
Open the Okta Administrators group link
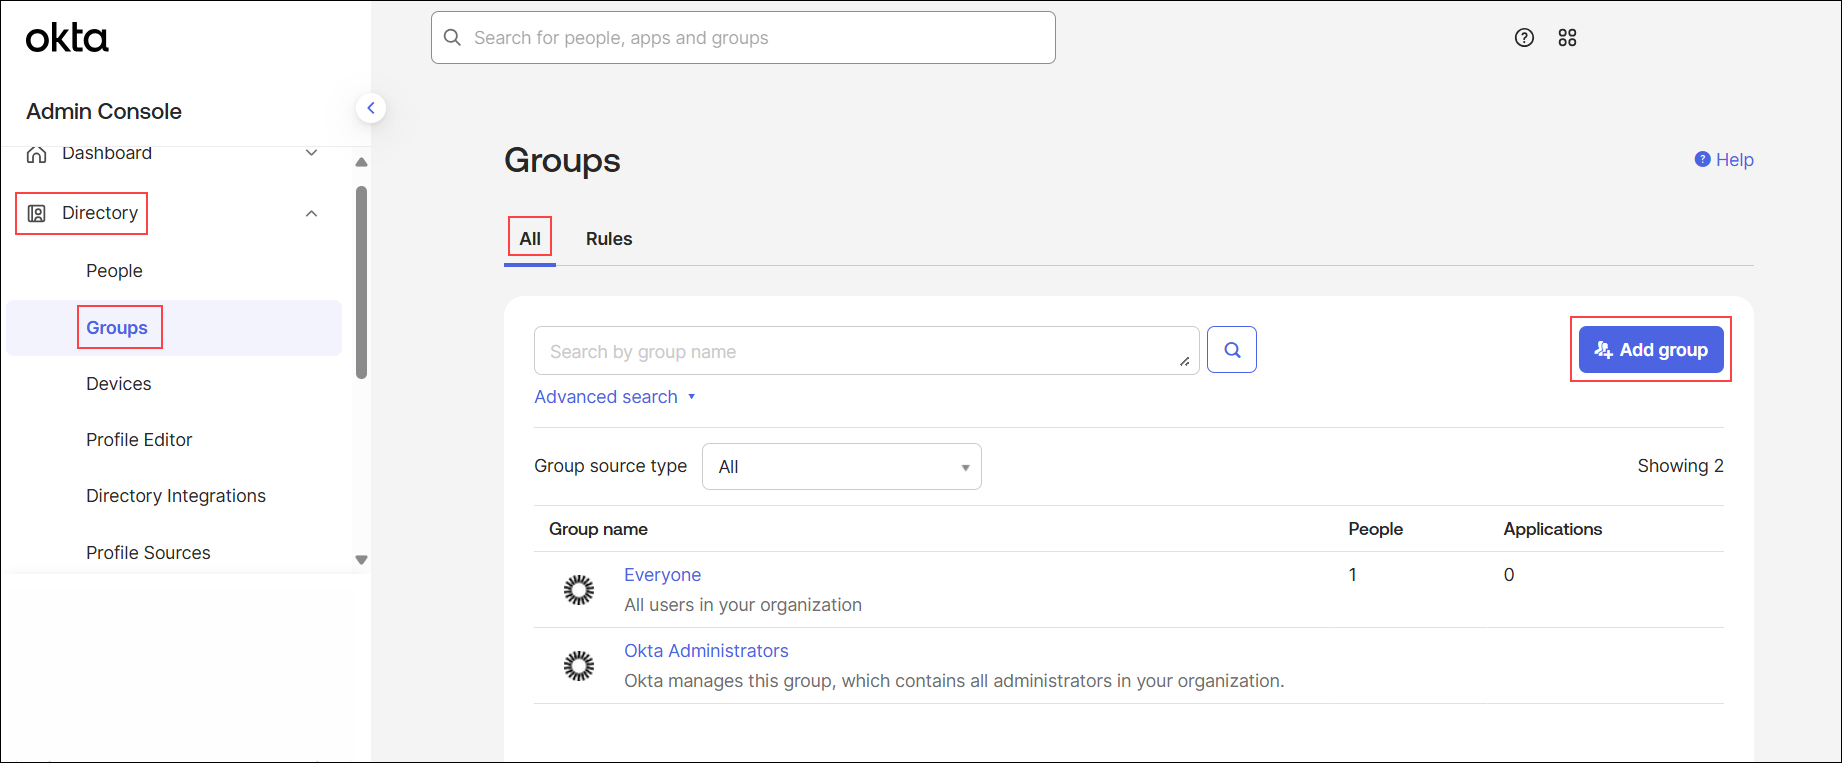click(x=706, y=651)
